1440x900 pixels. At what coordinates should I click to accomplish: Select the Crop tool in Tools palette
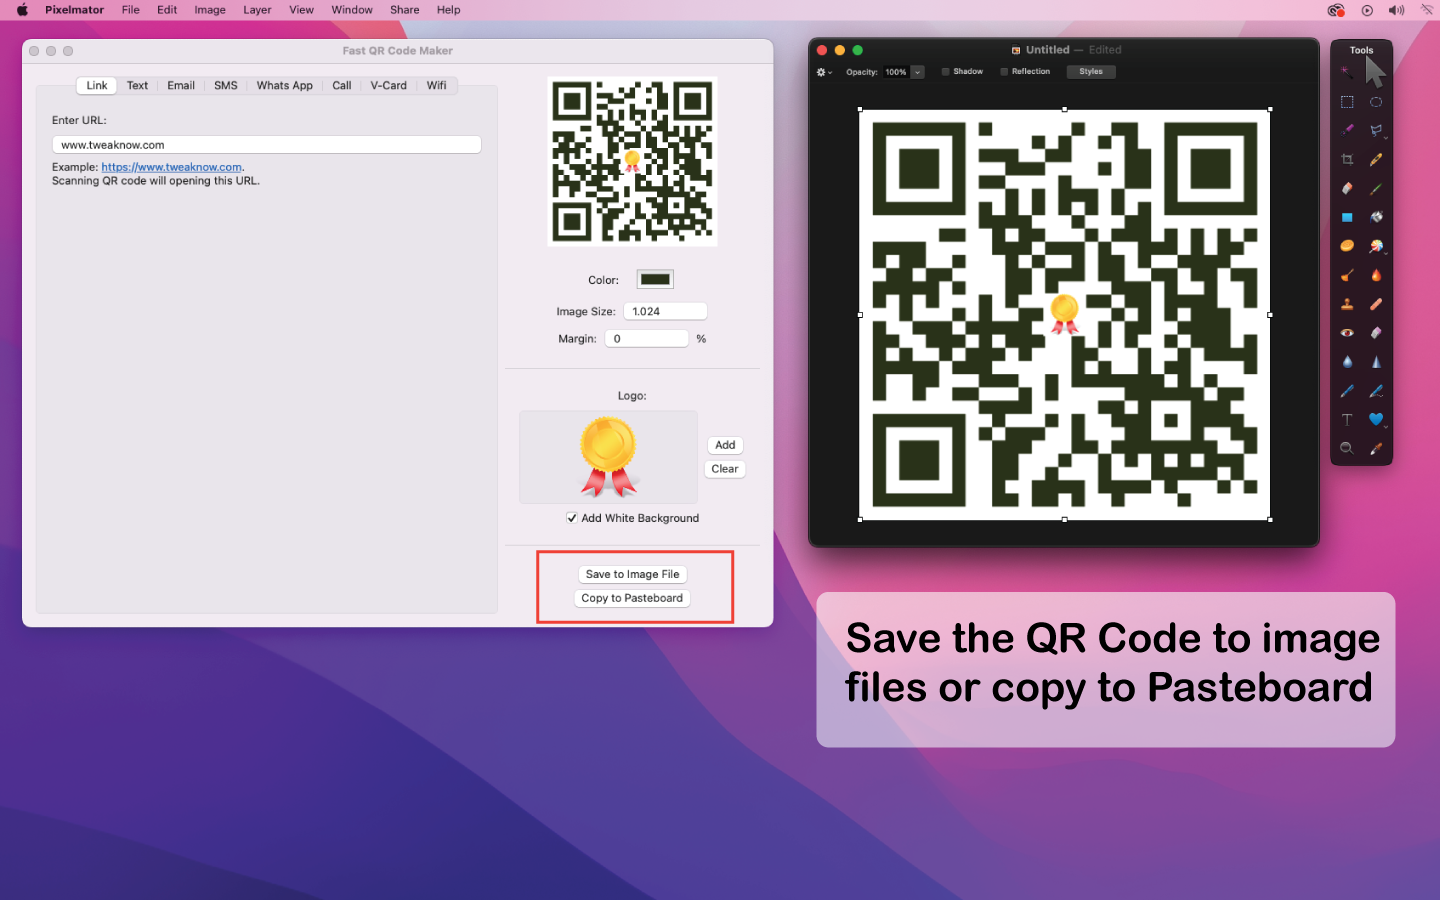1347,160
